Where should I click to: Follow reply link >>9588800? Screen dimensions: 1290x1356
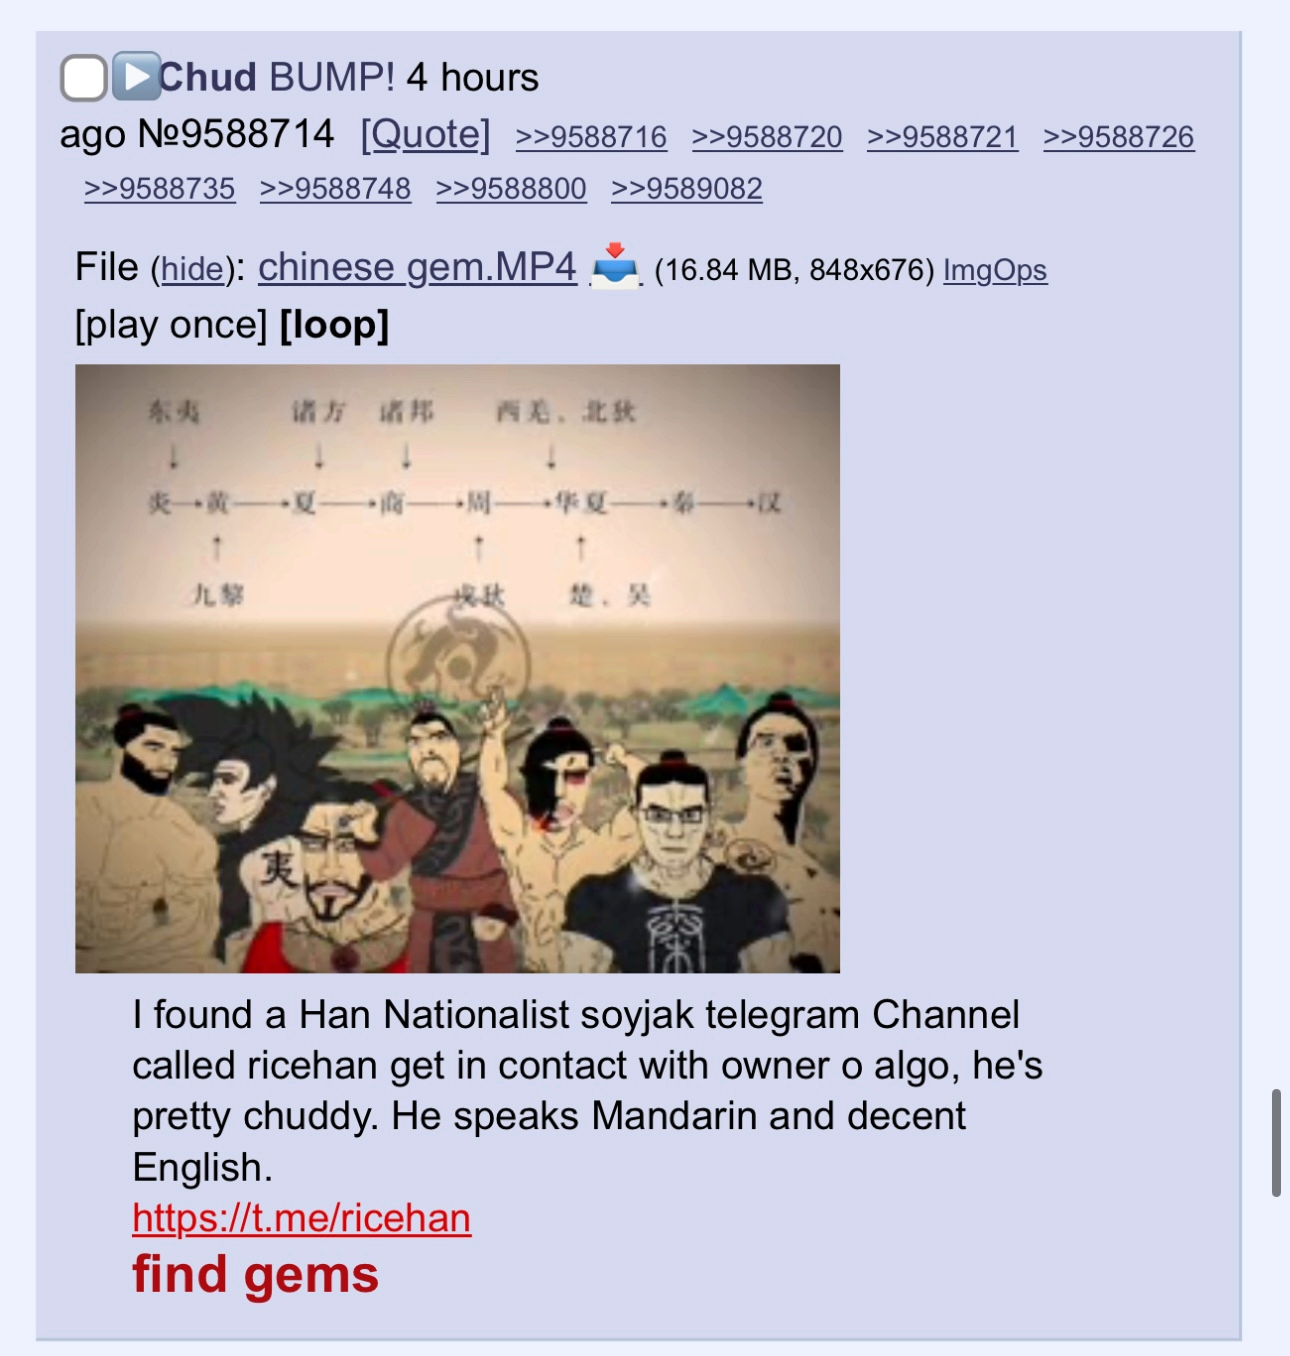[511, 189]
